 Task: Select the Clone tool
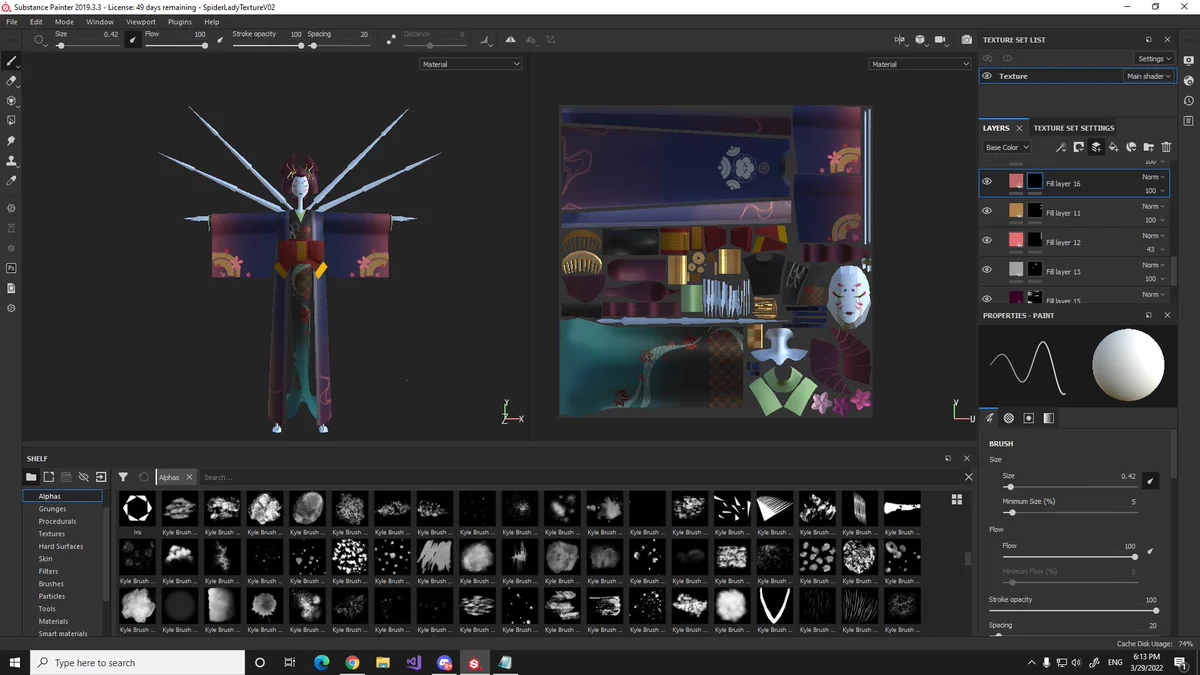[12, 161]
